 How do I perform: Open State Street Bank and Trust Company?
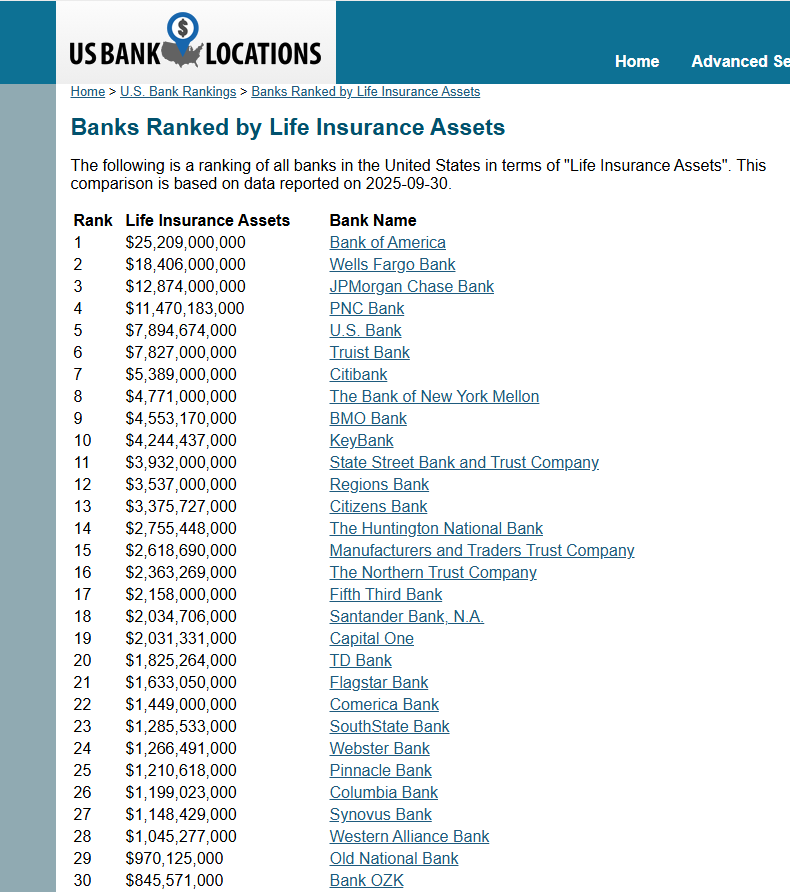tap(464, 462)
